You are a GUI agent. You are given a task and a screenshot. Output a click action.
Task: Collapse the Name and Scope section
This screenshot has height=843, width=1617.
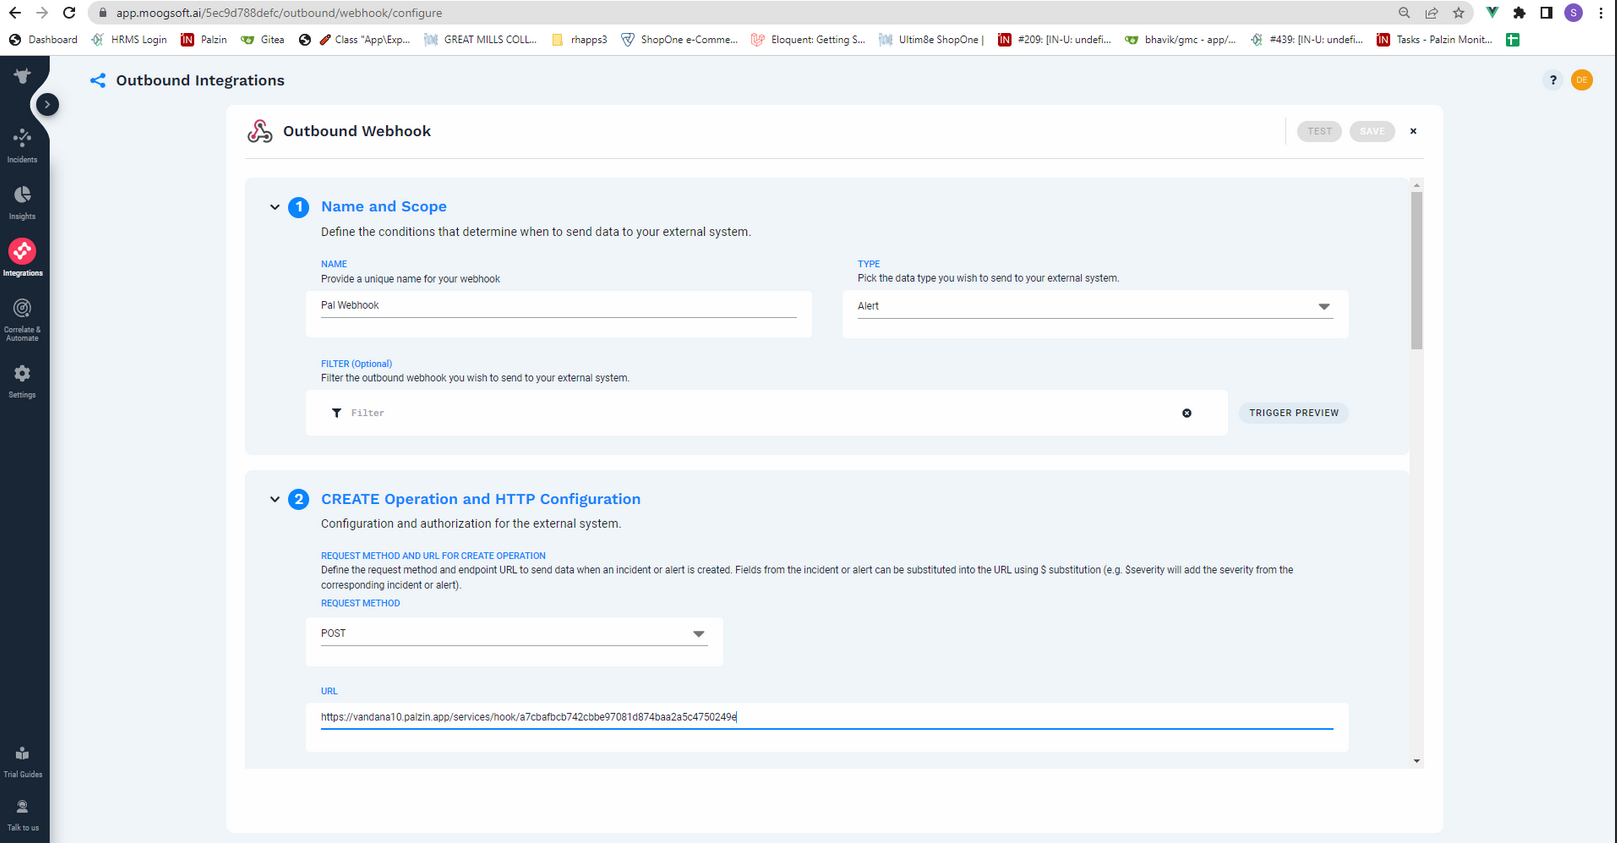[275, 207]
